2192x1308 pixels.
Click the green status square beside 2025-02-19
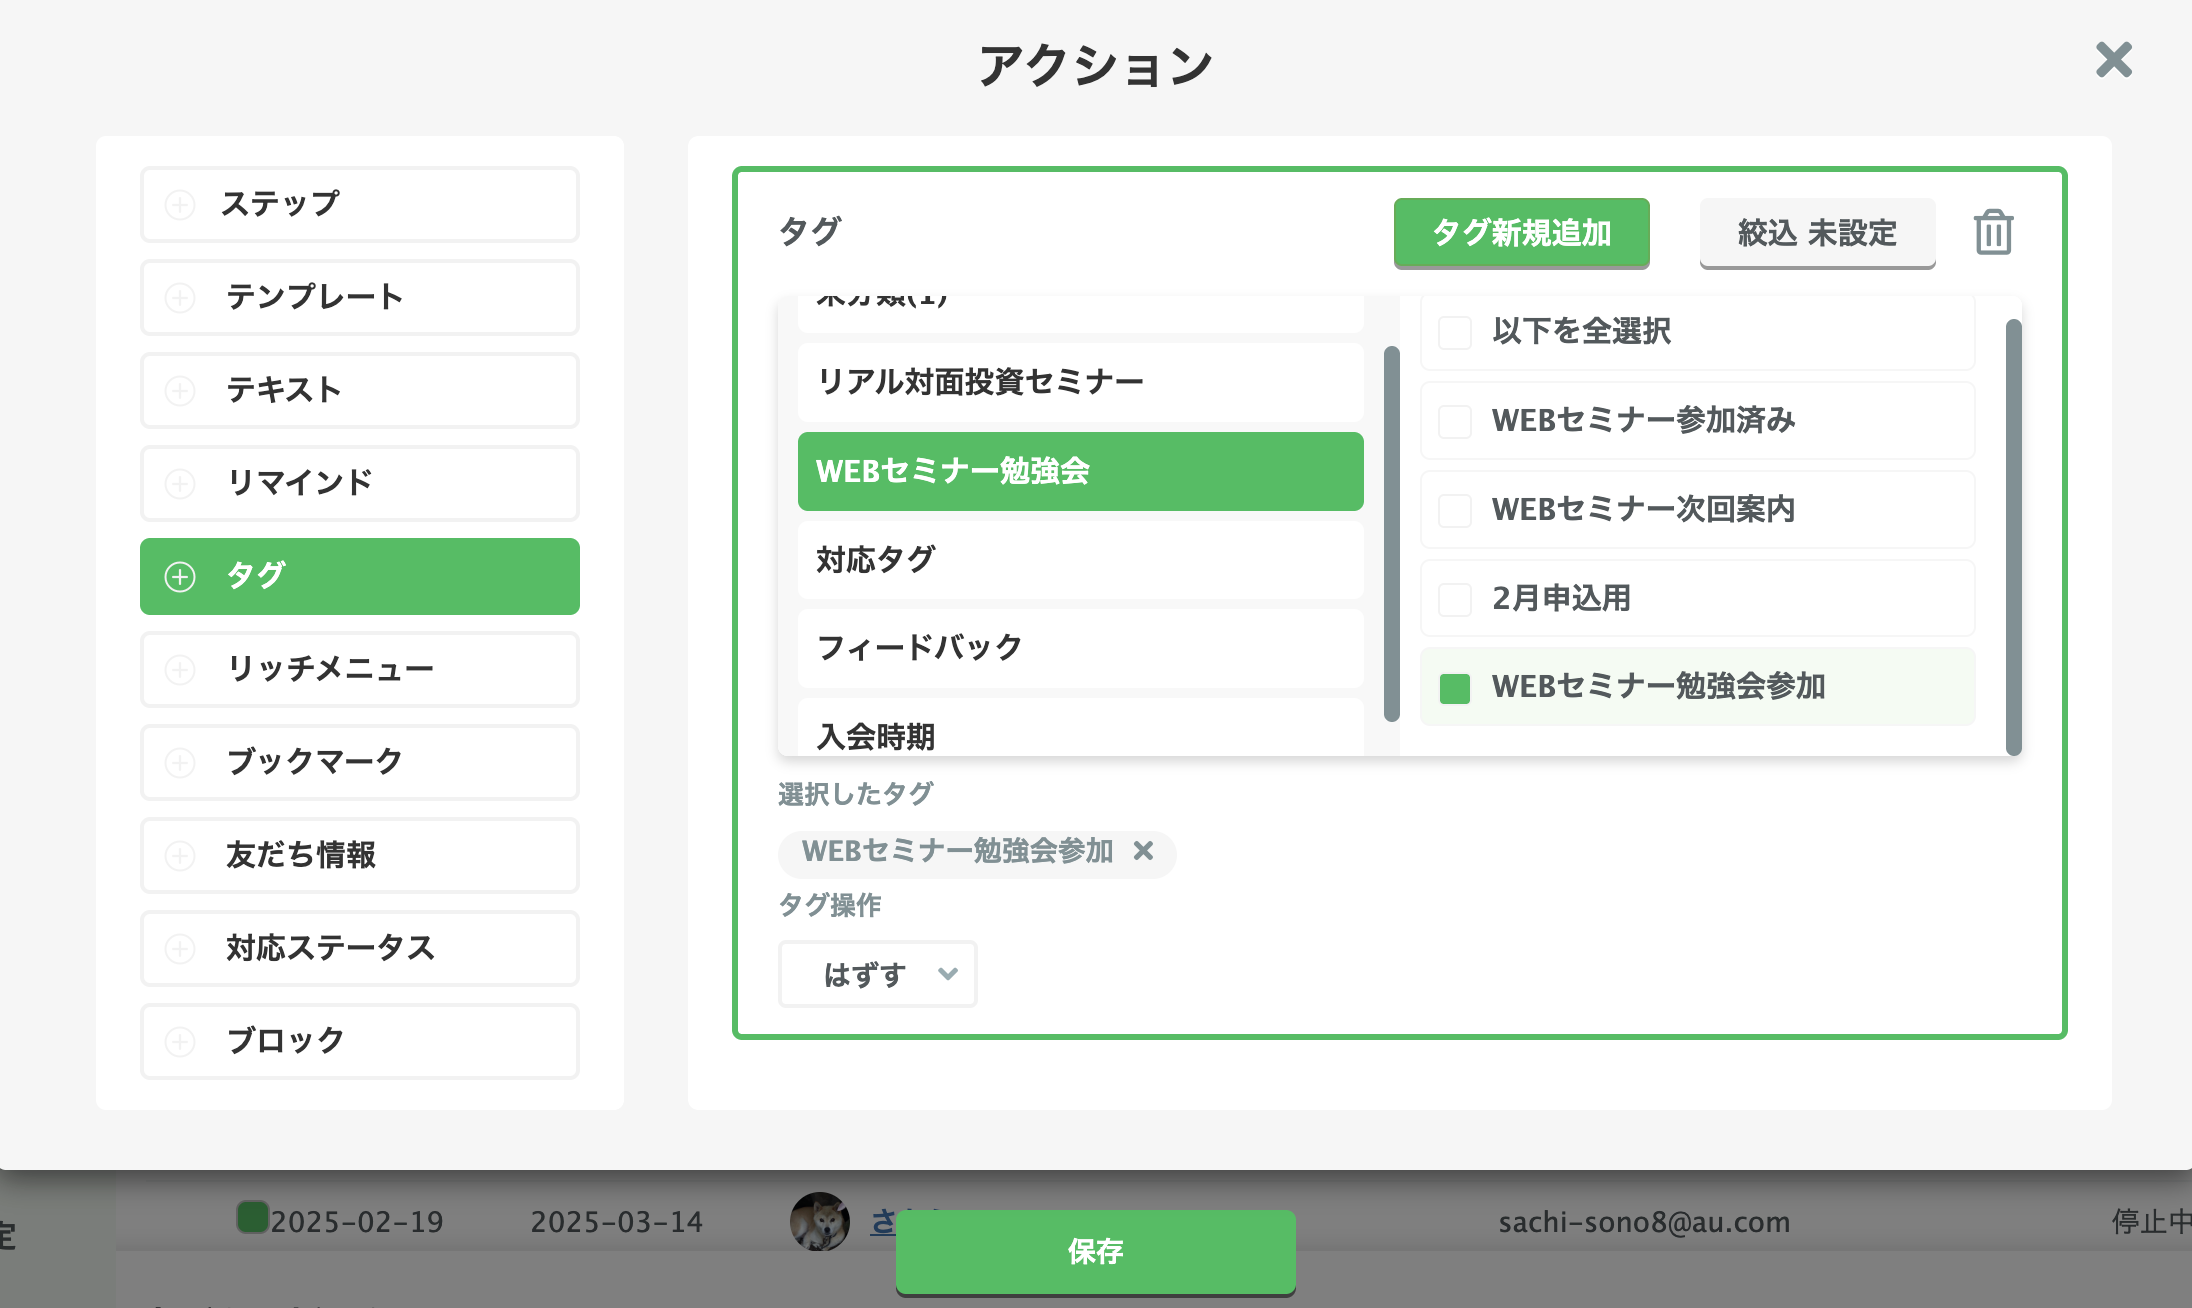(x=251, y=1216)
